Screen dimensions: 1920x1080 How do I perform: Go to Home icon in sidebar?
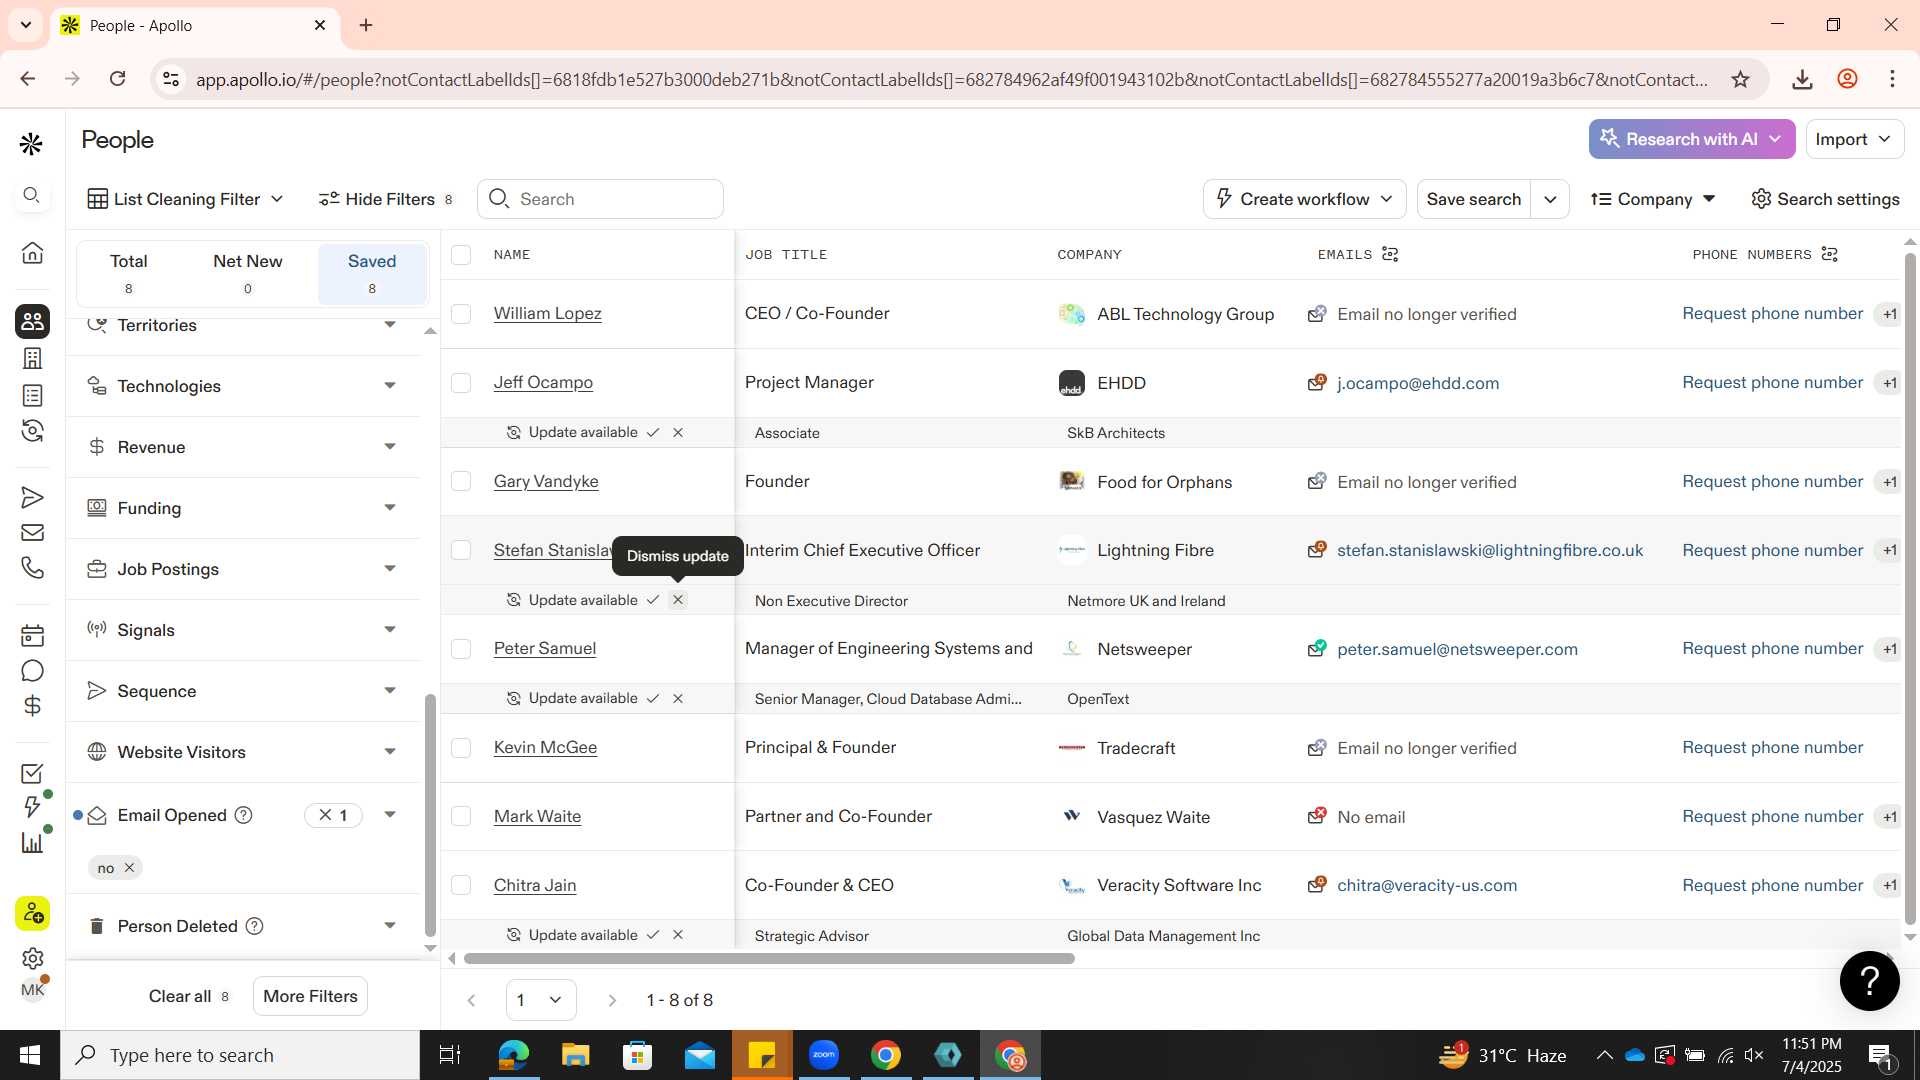click(32, 252)
